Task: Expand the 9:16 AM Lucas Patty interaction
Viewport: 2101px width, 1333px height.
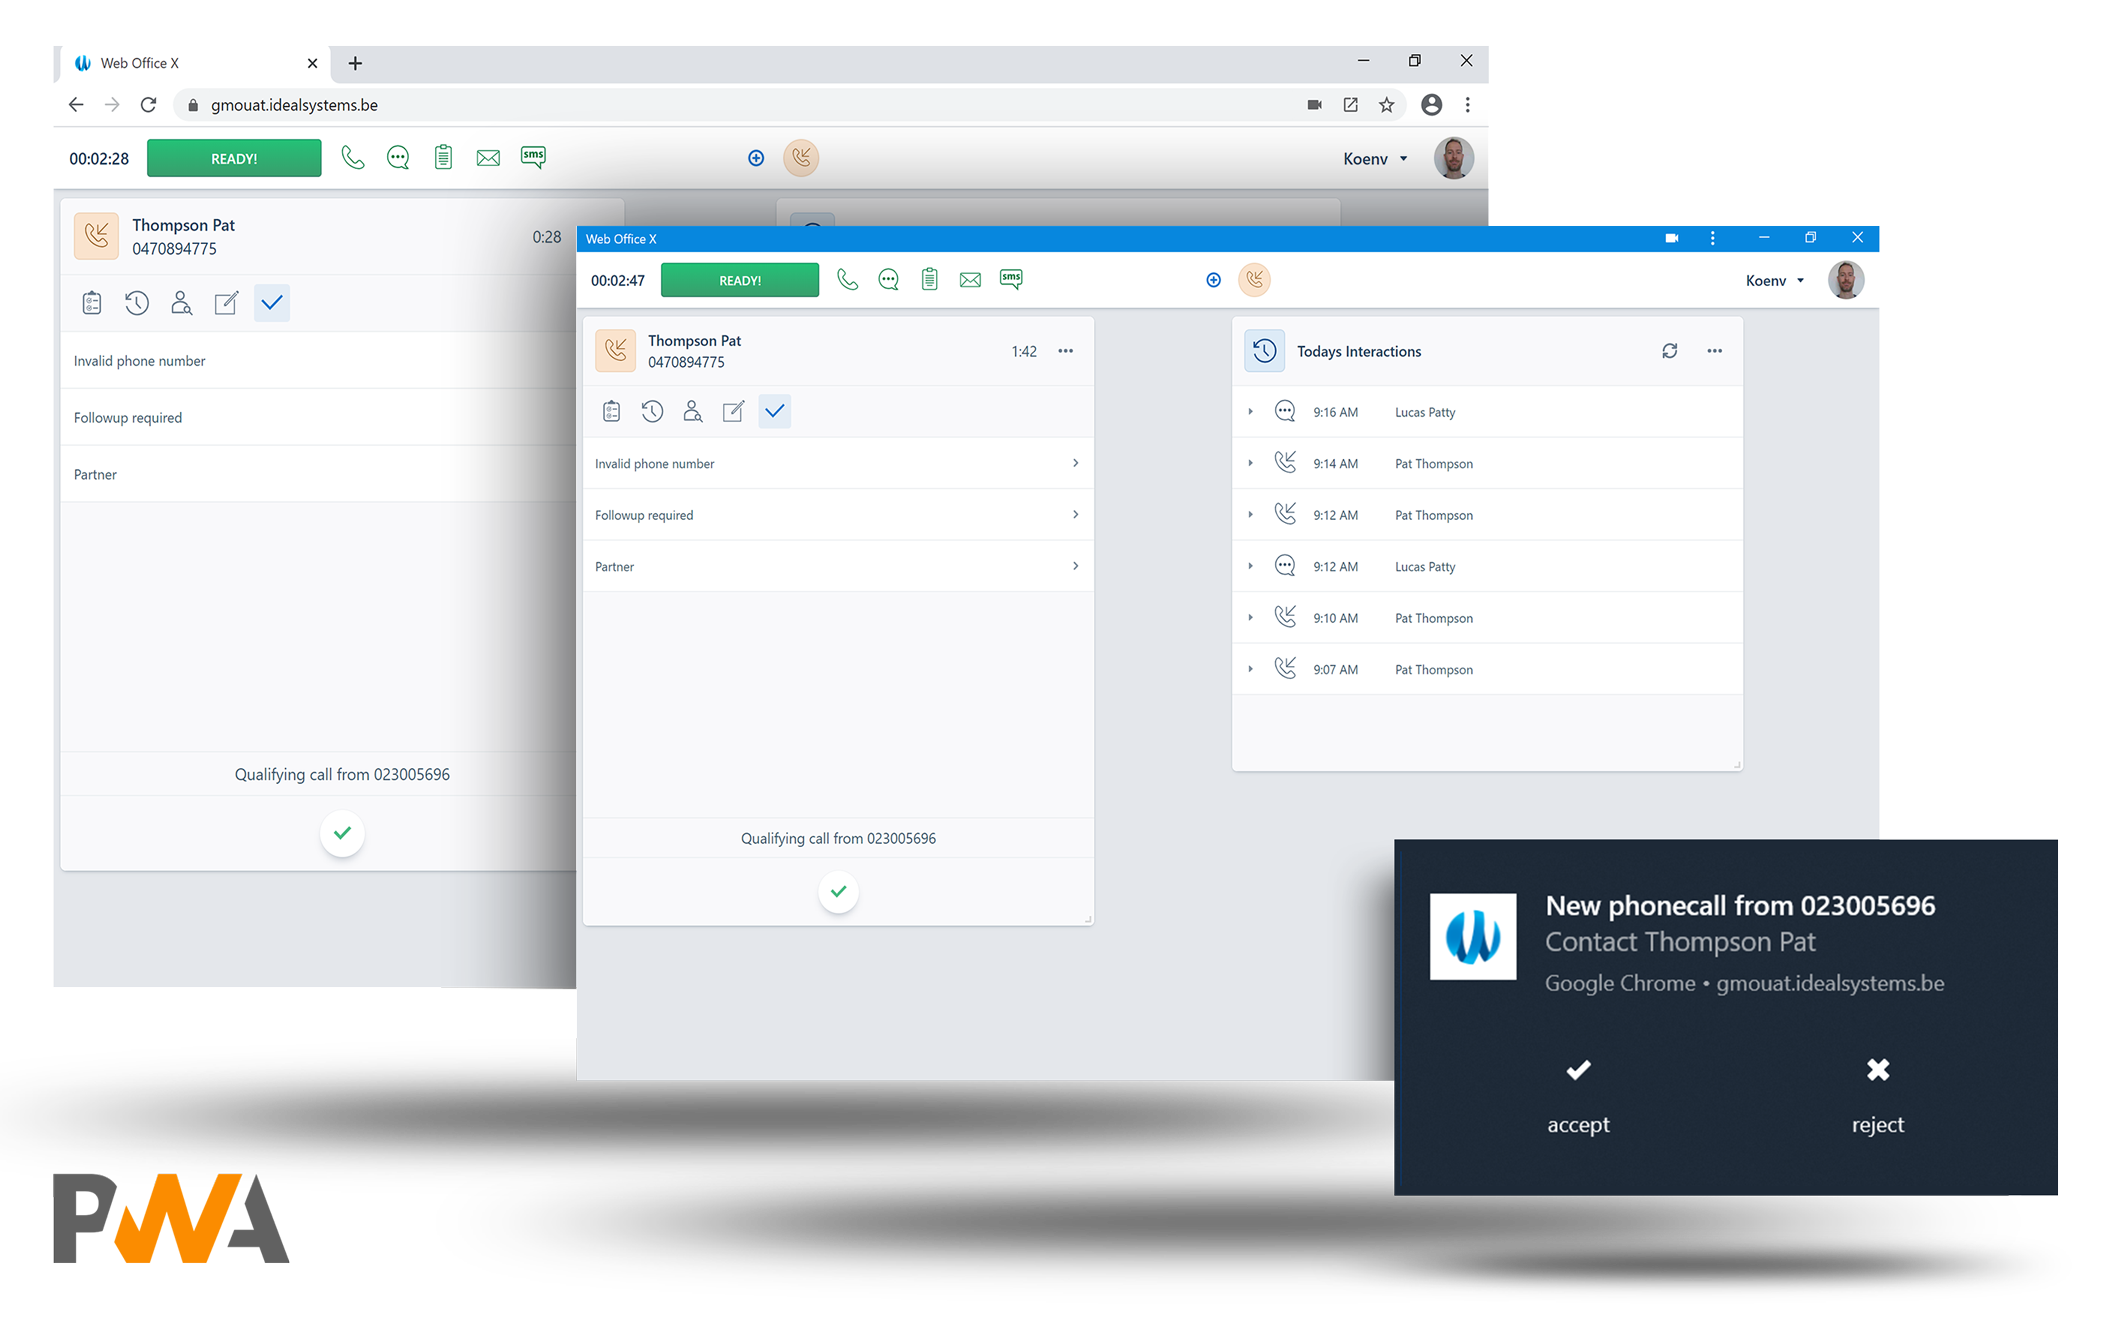Action: [1250, 412]
